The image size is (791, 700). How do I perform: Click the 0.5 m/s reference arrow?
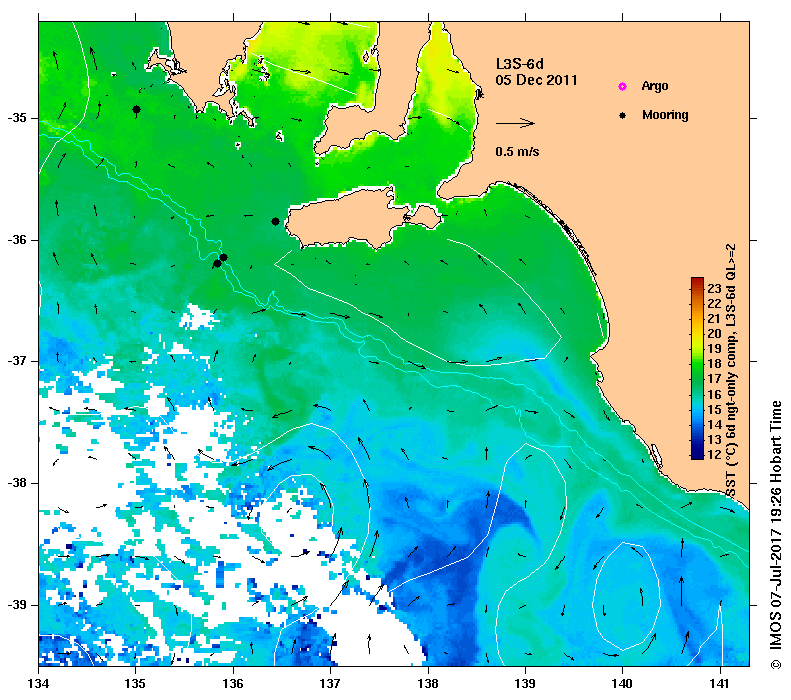tap(515, 123)
